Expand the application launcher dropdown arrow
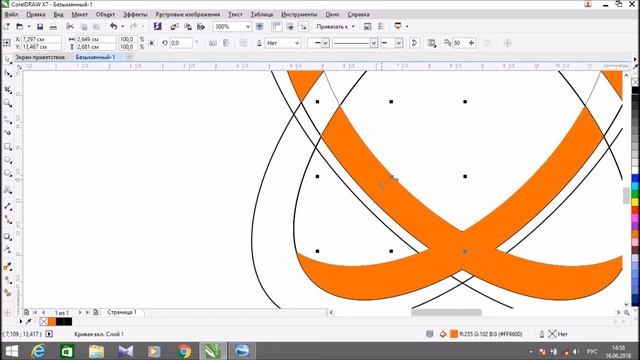640x360 pixels. pos(407,27)
